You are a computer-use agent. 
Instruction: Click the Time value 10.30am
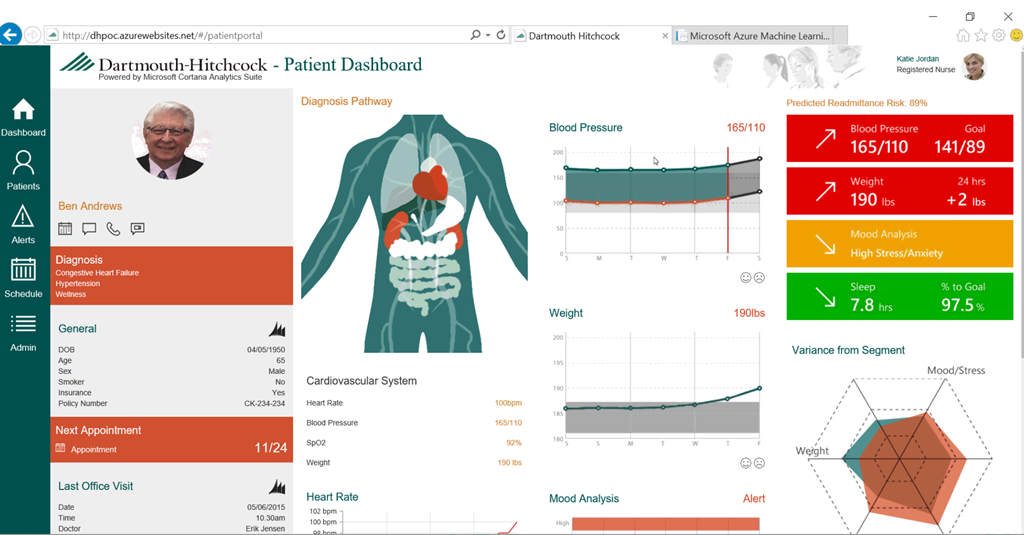270,518
